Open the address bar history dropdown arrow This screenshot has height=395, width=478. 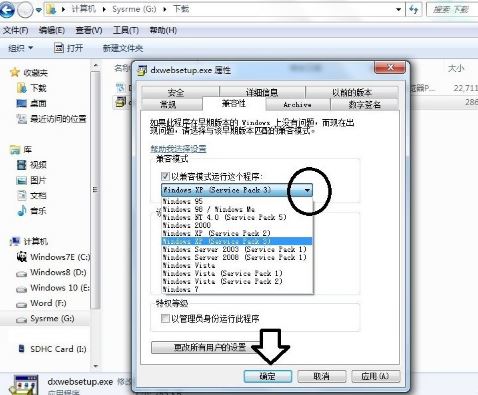point(398,10)
